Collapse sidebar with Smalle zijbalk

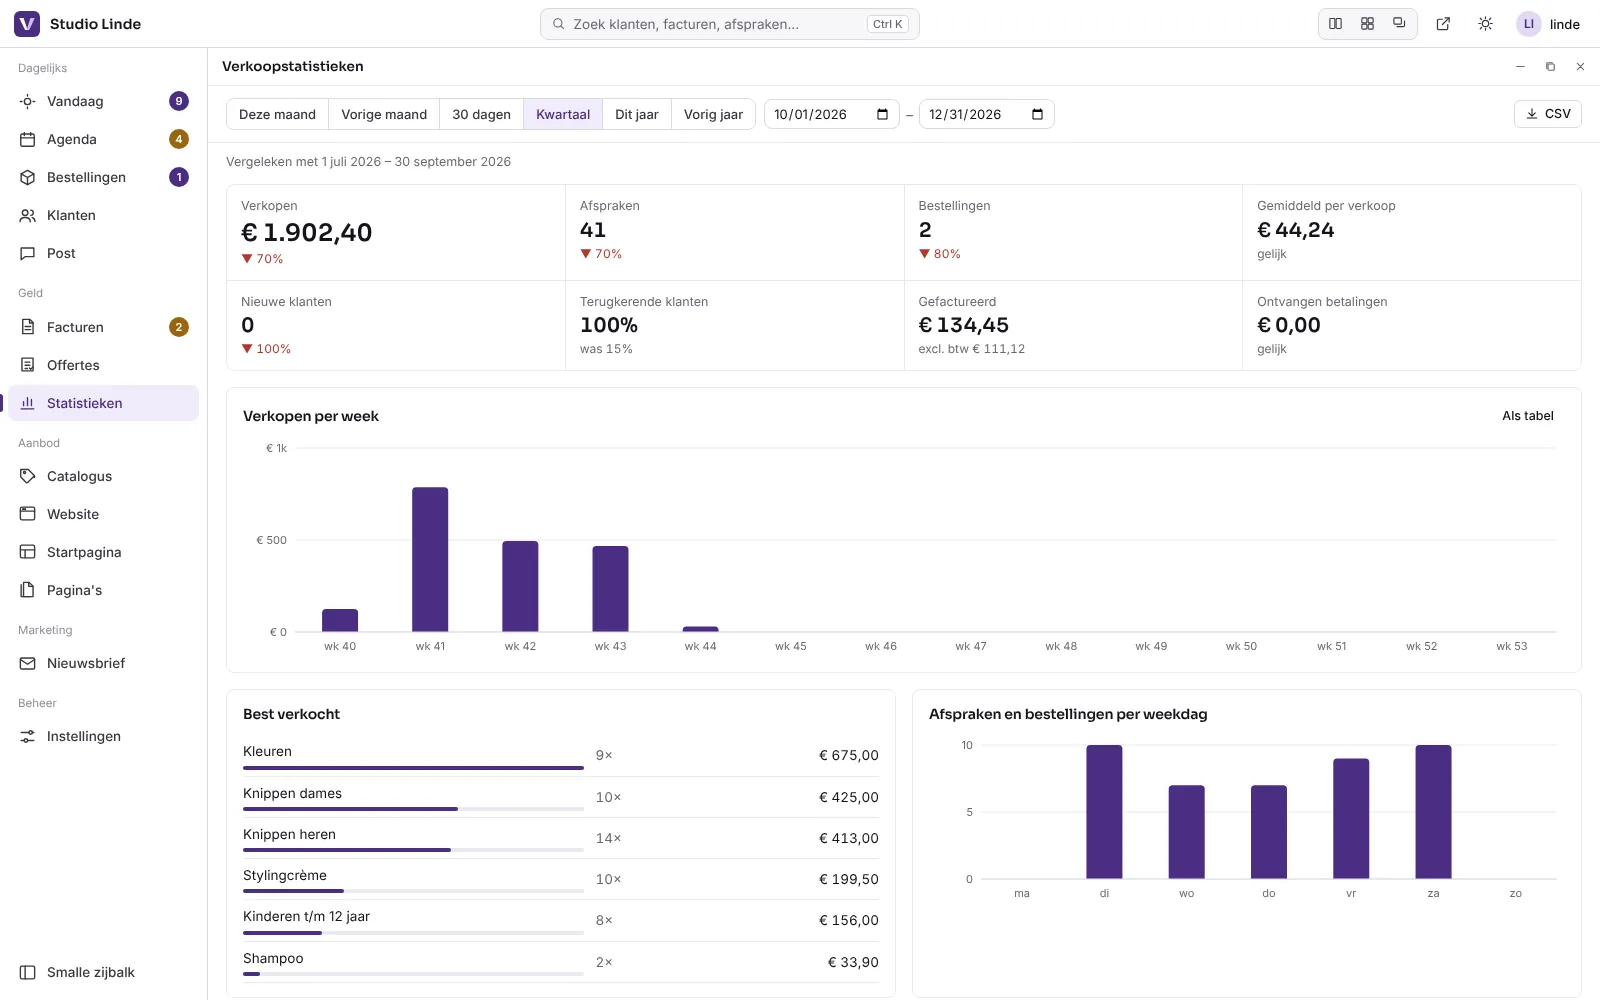[x=103, y=972]
